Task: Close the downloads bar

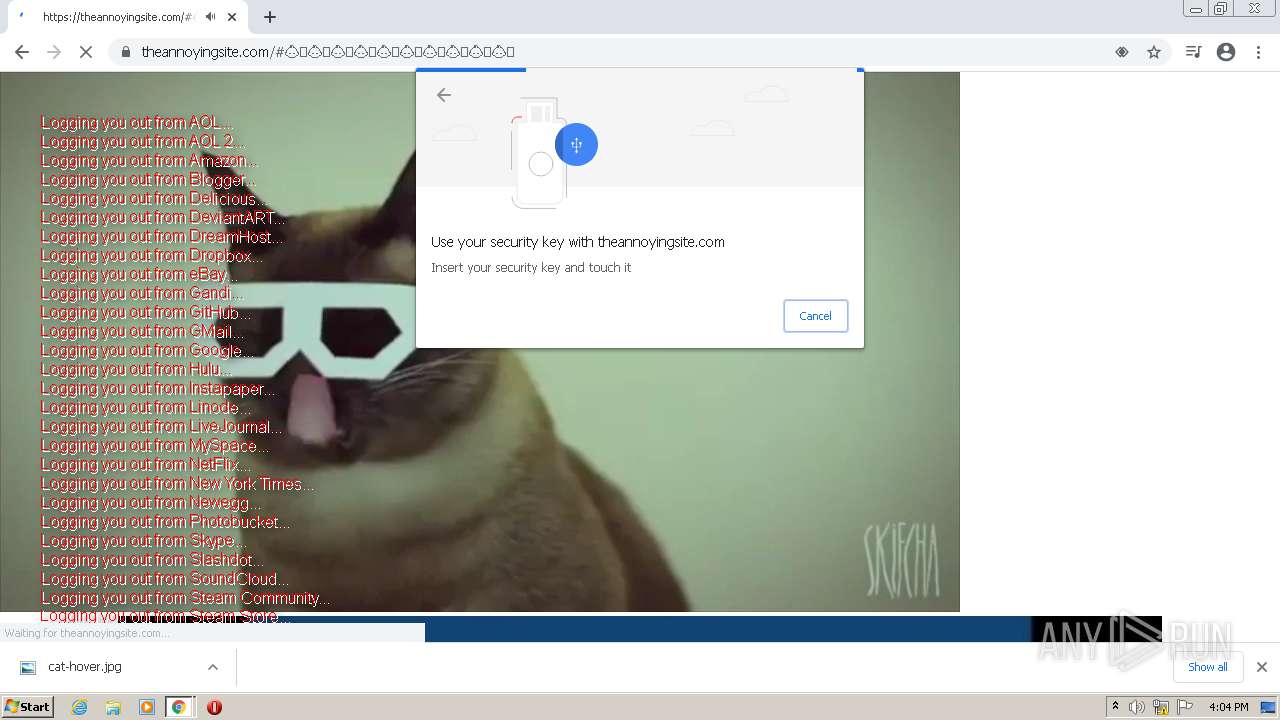Action: pos(1262,667)
